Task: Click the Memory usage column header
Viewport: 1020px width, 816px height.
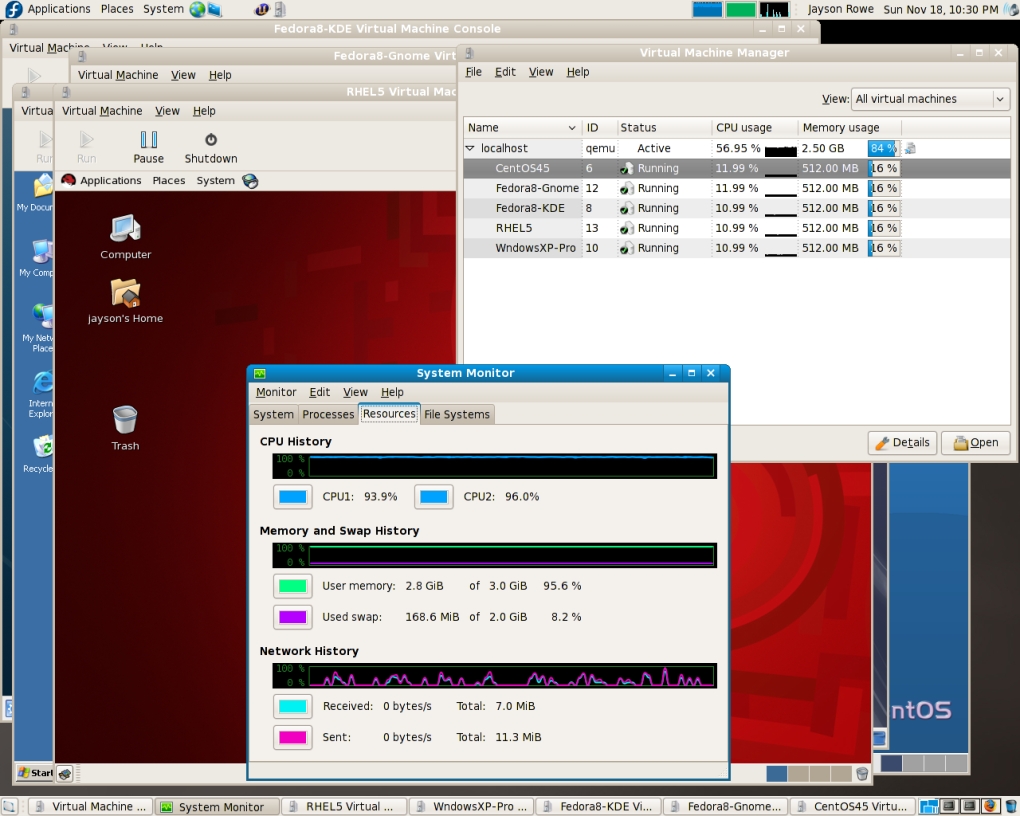Action: [850, 128]
